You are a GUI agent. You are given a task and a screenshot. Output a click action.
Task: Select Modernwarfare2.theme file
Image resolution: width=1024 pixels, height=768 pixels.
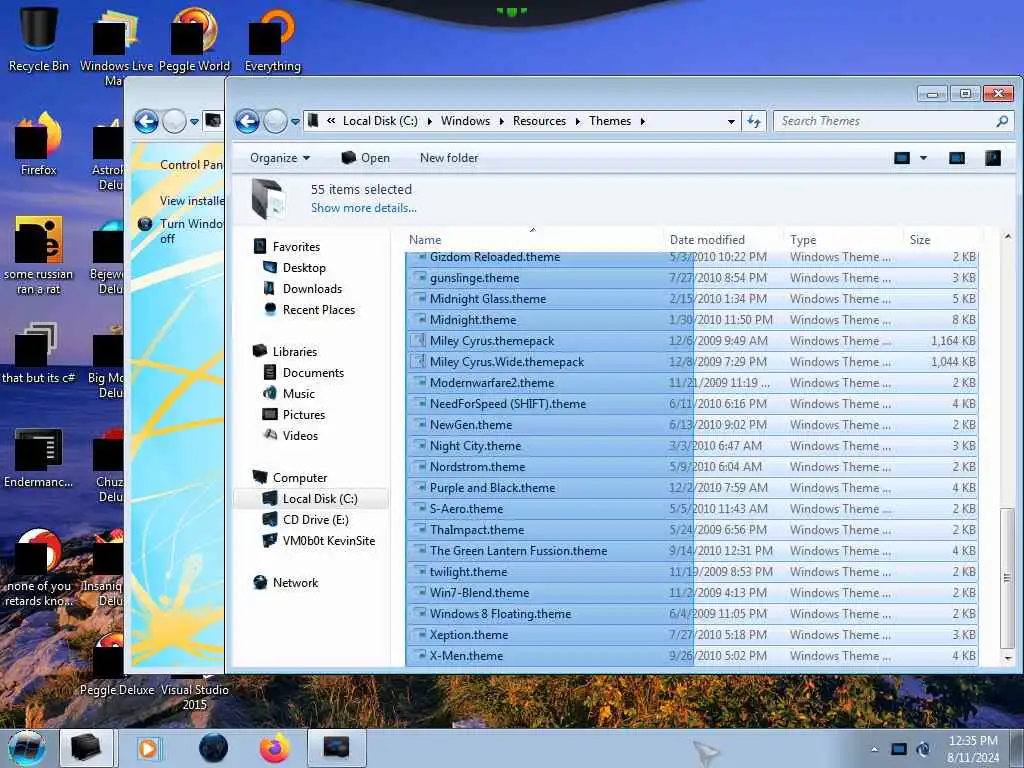pos(692,383)
